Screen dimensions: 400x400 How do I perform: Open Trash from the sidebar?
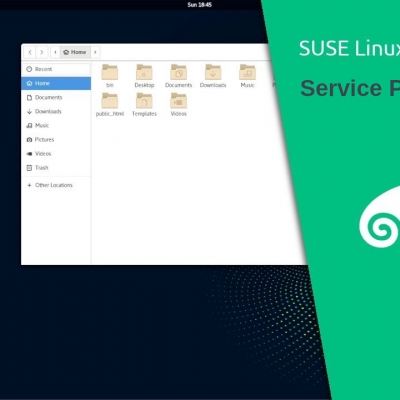point(56,168)
